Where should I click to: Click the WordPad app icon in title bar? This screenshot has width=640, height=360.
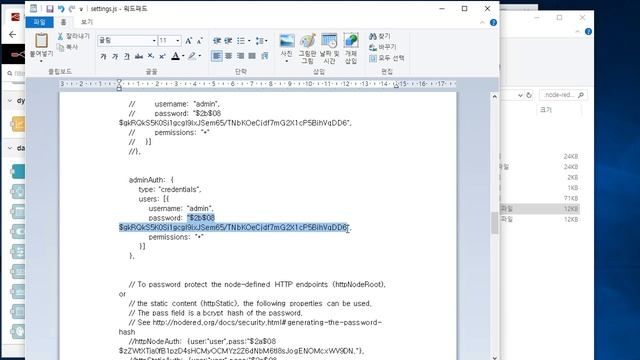point(33,9)
